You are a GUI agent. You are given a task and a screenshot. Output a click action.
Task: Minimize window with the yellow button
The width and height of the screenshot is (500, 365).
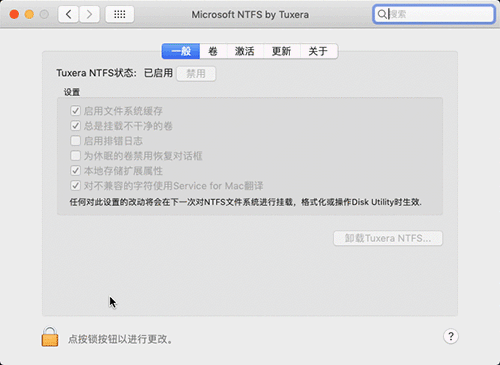coord(29,14)
